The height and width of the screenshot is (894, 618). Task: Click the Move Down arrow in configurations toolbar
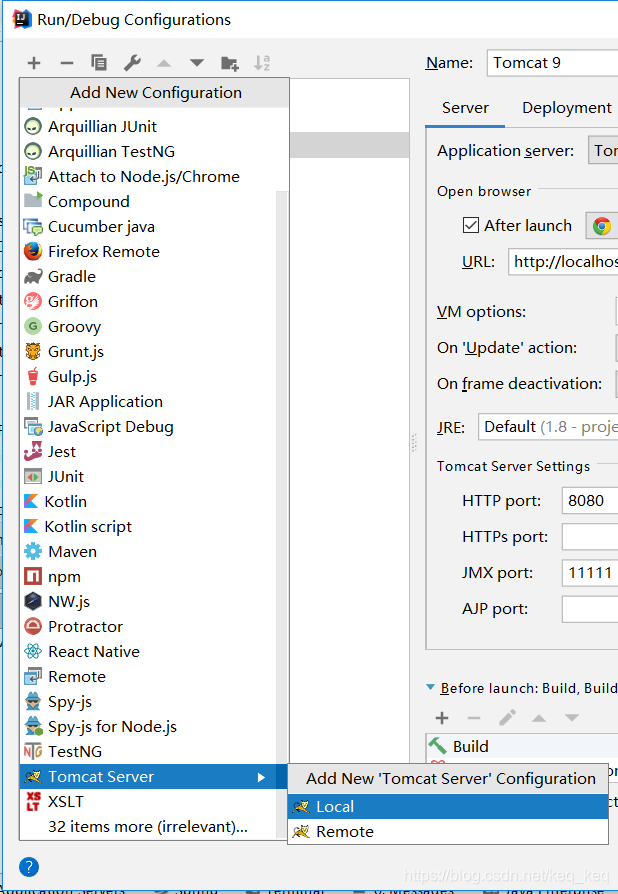click(x=197, y=63)
